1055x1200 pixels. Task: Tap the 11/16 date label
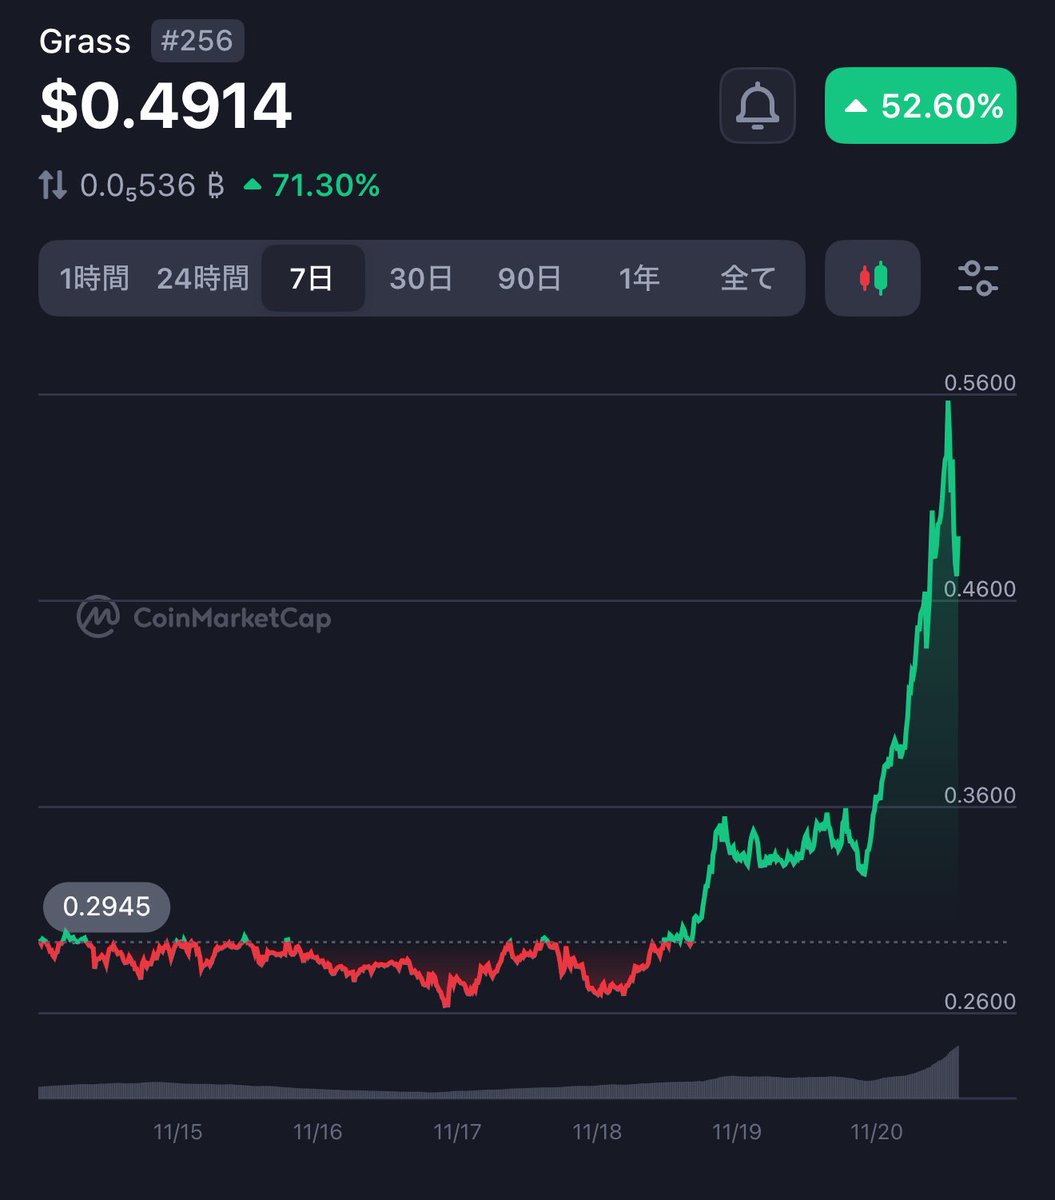(x=318, y=1132)
